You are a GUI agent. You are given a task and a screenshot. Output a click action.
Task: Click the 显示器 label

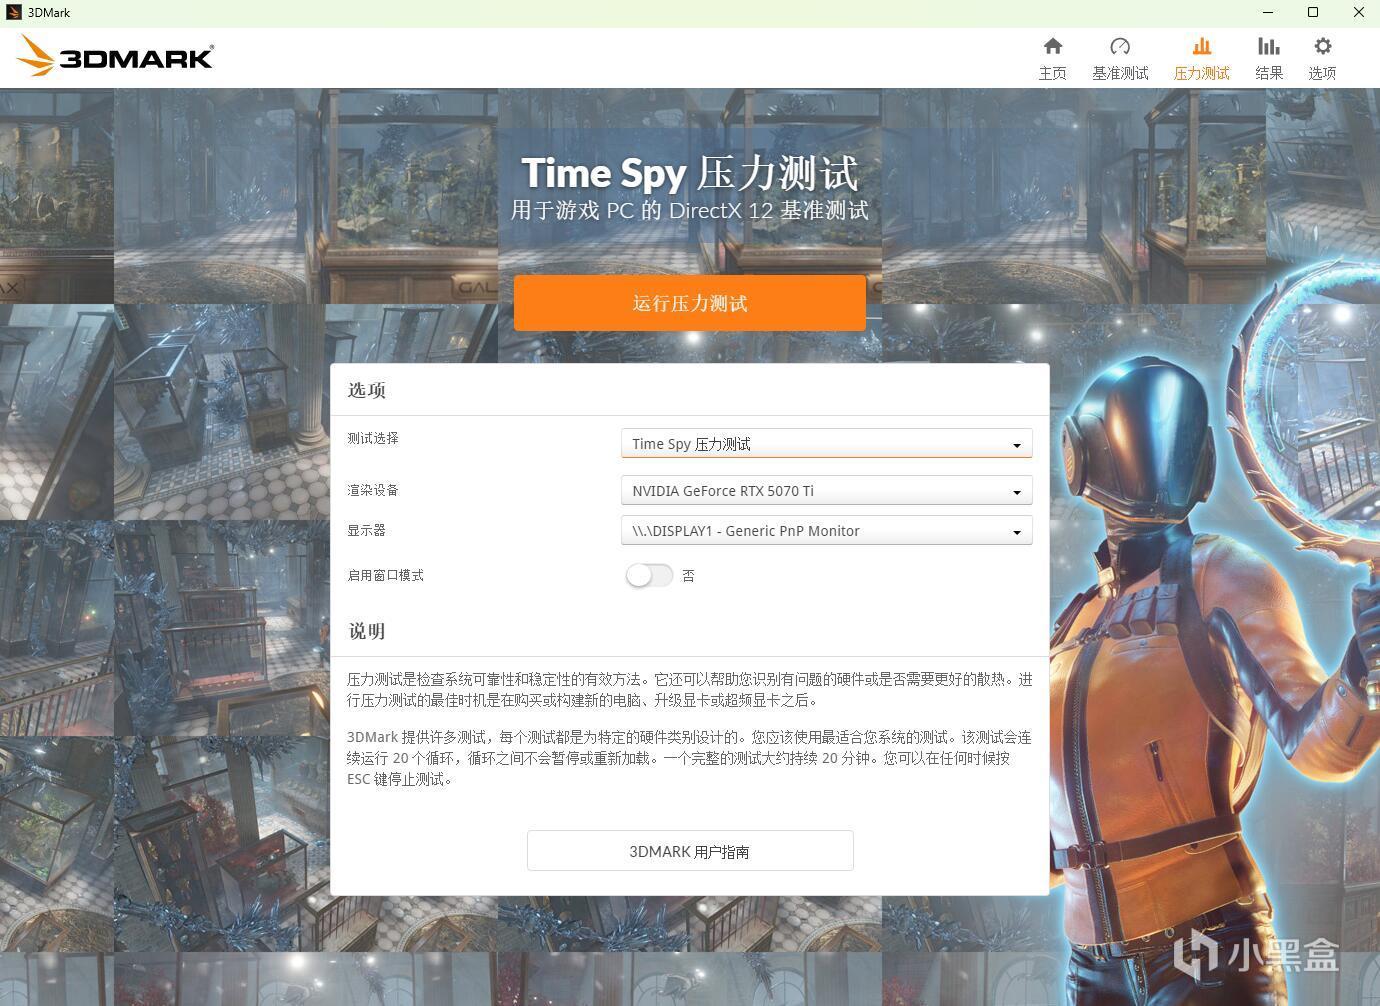click(366, 530)
